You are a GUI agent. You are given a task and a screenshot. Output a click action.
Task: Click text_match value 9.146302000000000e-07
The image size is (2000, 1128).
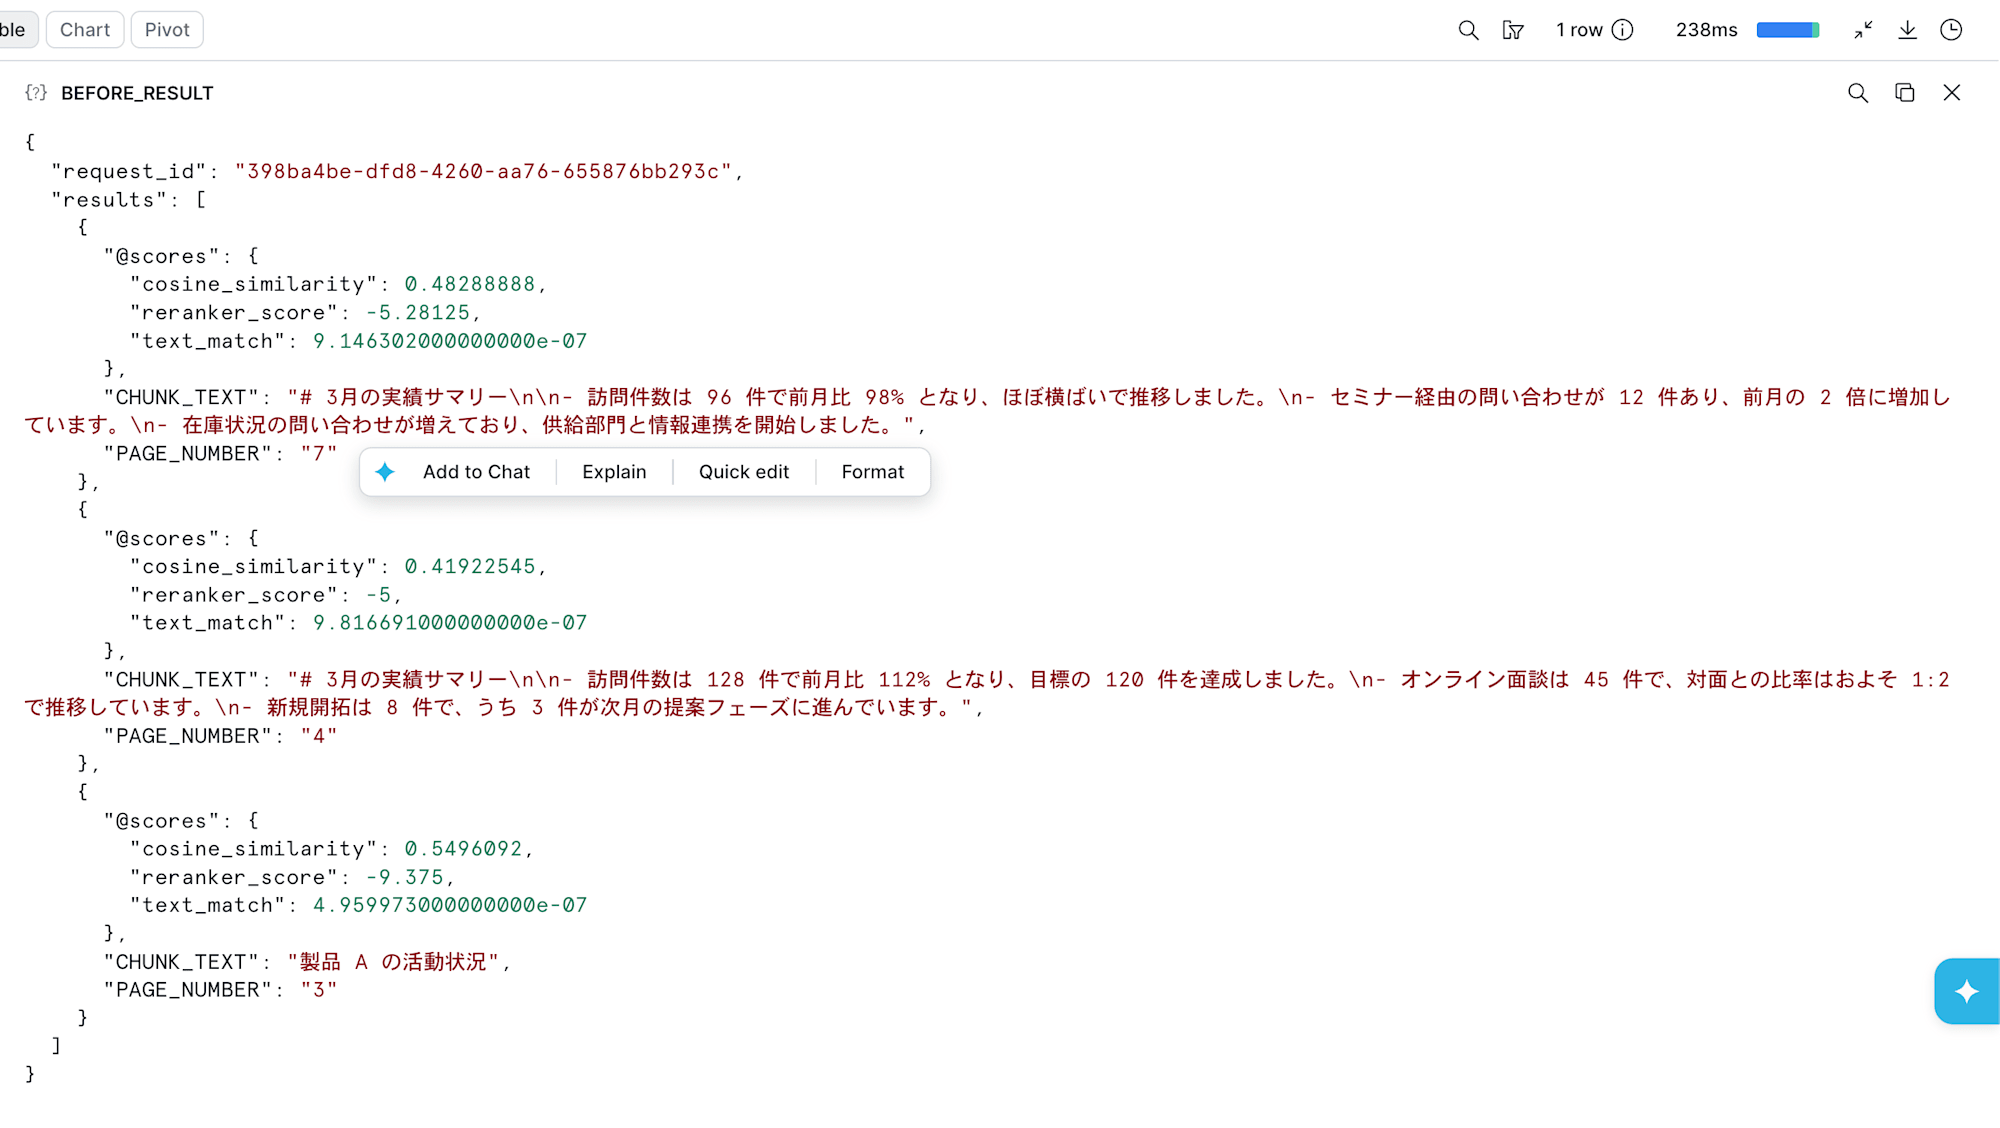(450, 341)
